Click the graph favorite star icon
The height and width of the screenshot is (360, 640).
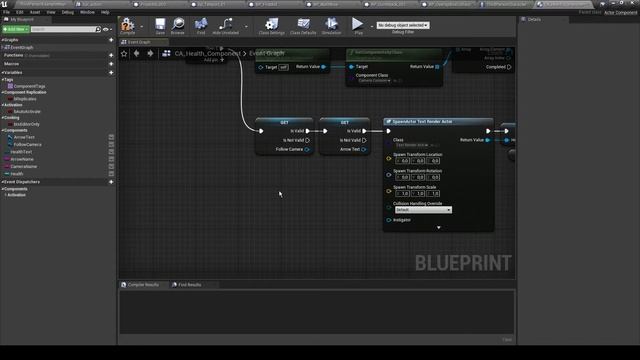click(124, 53)
